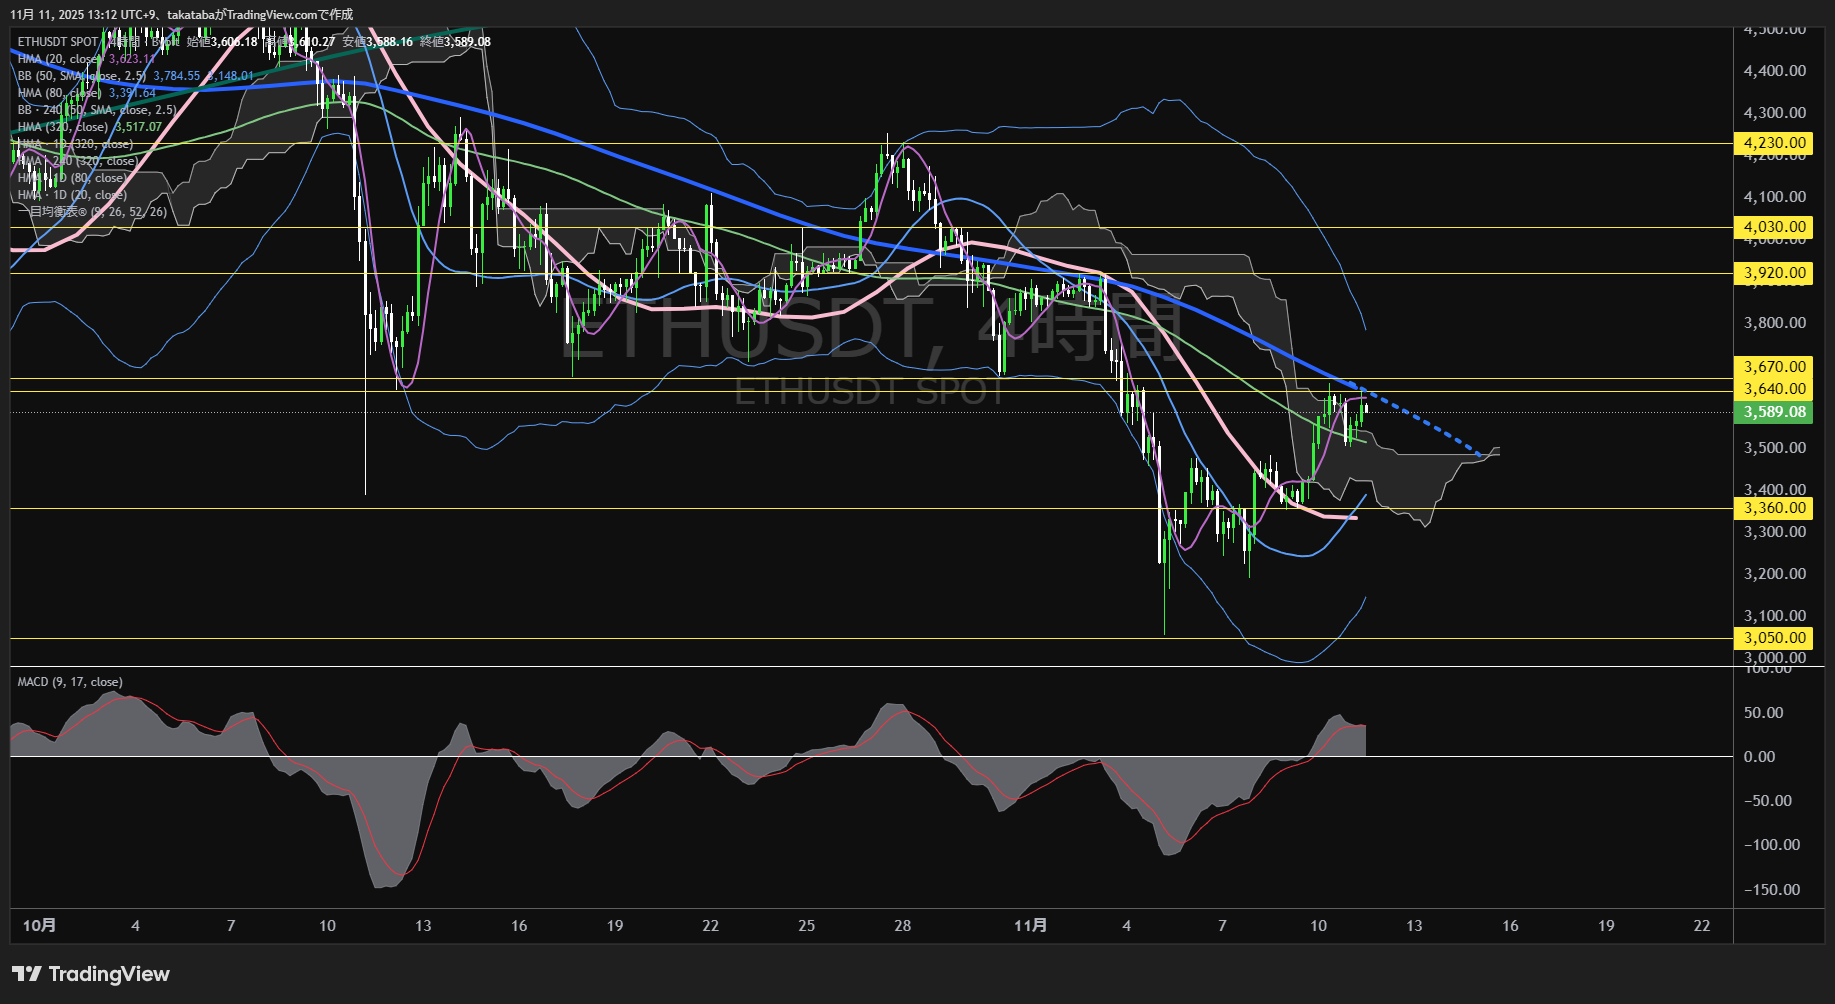Click the HMA (80, close) indicator label

tap(60, 93)
